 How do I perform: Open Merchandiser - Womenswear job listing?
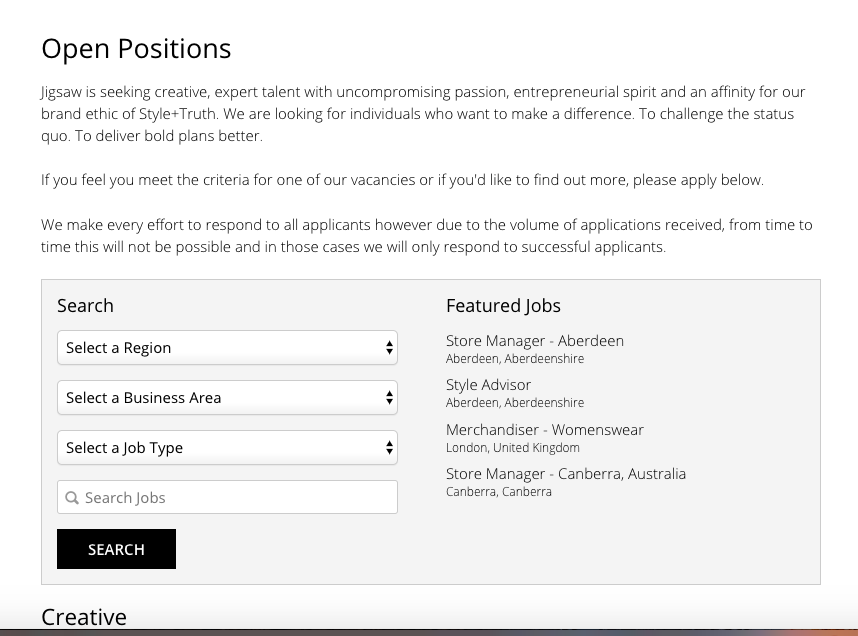544,430
